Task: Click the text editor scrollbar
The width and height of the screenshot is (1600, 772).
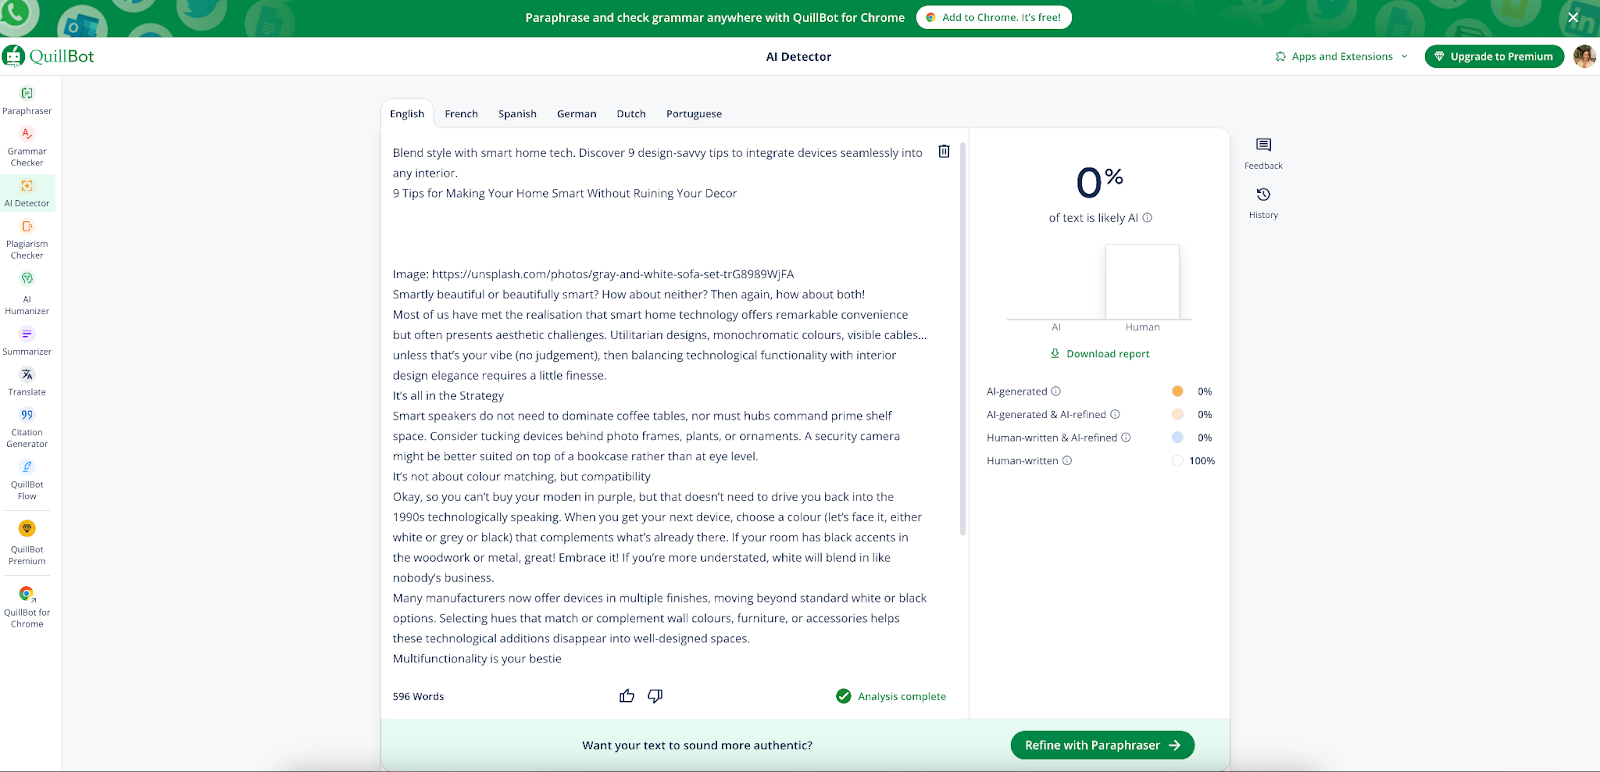Action: 963,338
